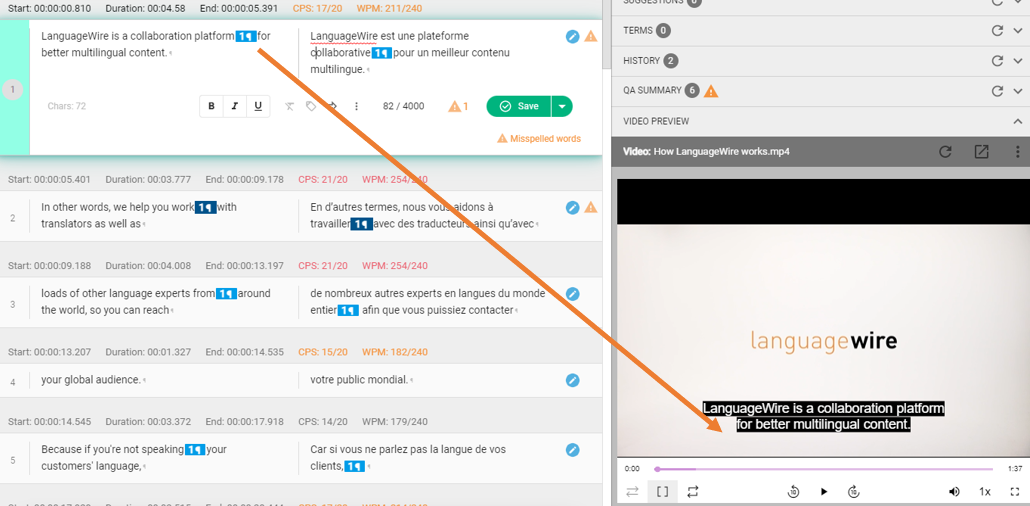The width and height of the screenshot is (1030, 506).
Task: Expand the Terms panel
Action: pos(1018,31)
